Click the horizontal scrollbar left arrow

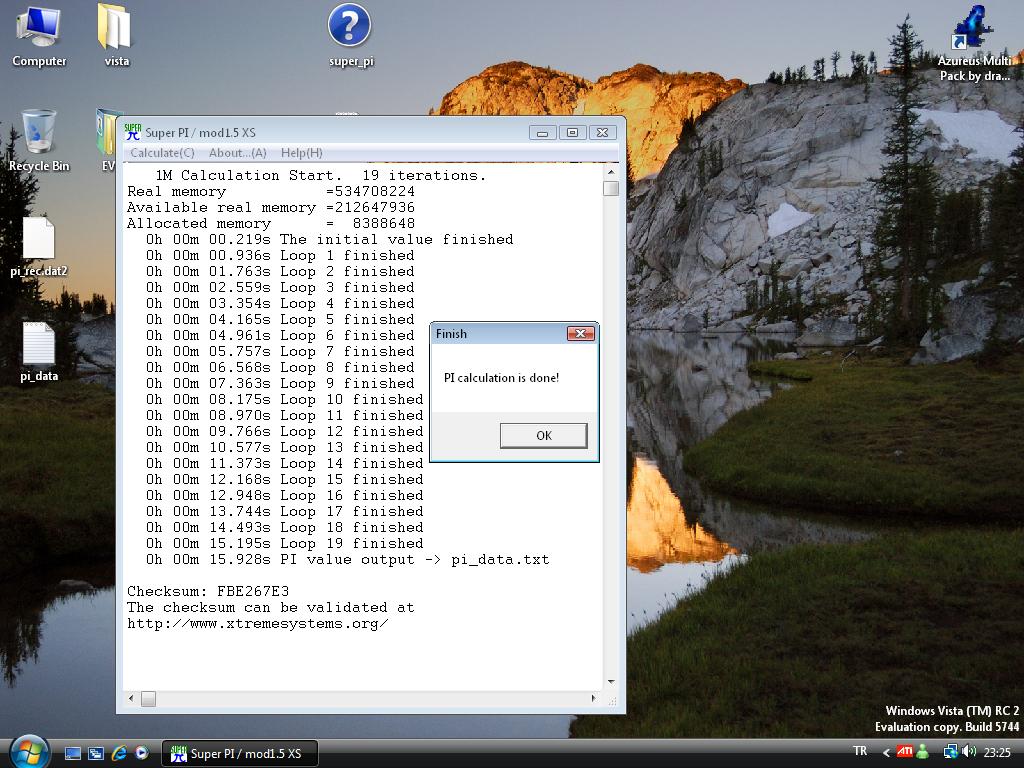click(131, 698)
